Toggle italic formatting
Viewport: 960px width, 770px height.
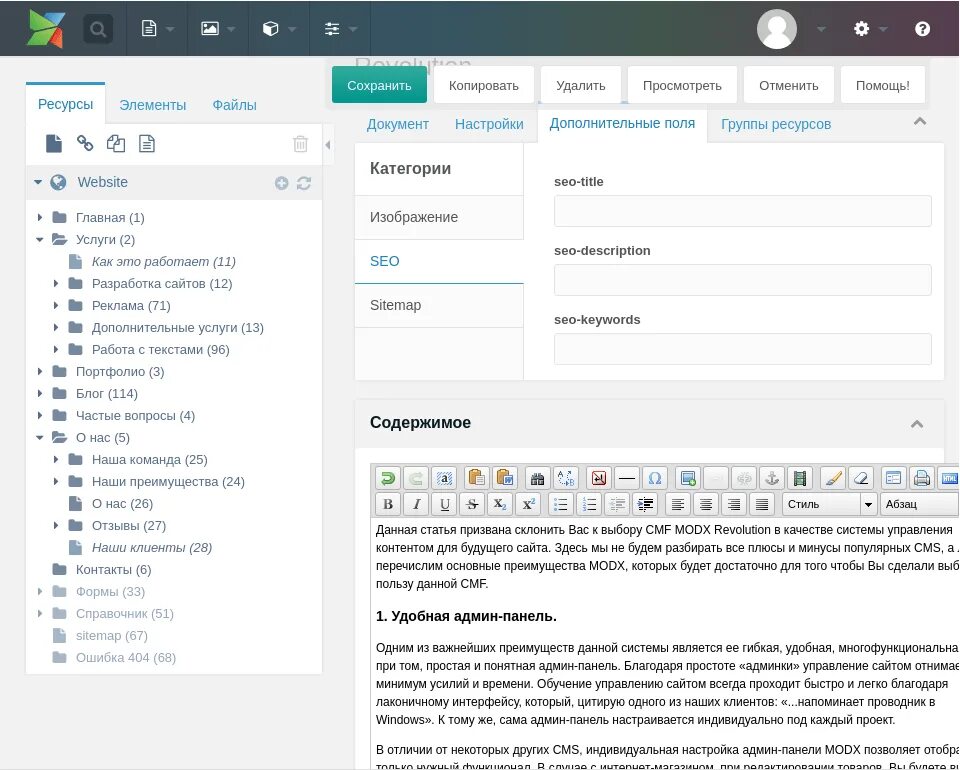pos(416,504)
